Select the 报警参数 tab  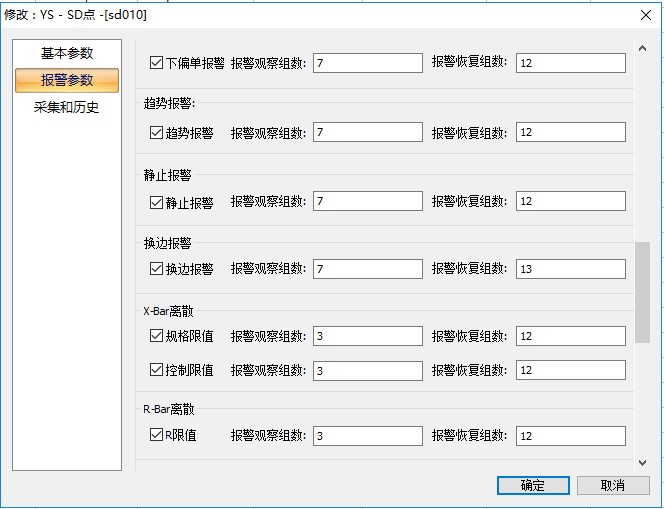pos(67,80)
